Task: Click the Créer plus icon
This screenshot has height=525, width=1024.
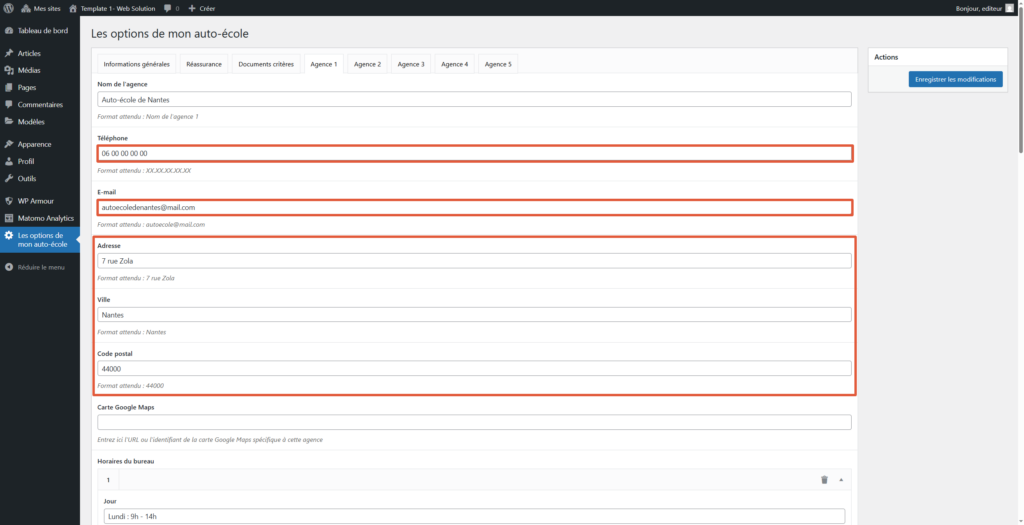Action: pyautogui.click(x=192, y=8)
